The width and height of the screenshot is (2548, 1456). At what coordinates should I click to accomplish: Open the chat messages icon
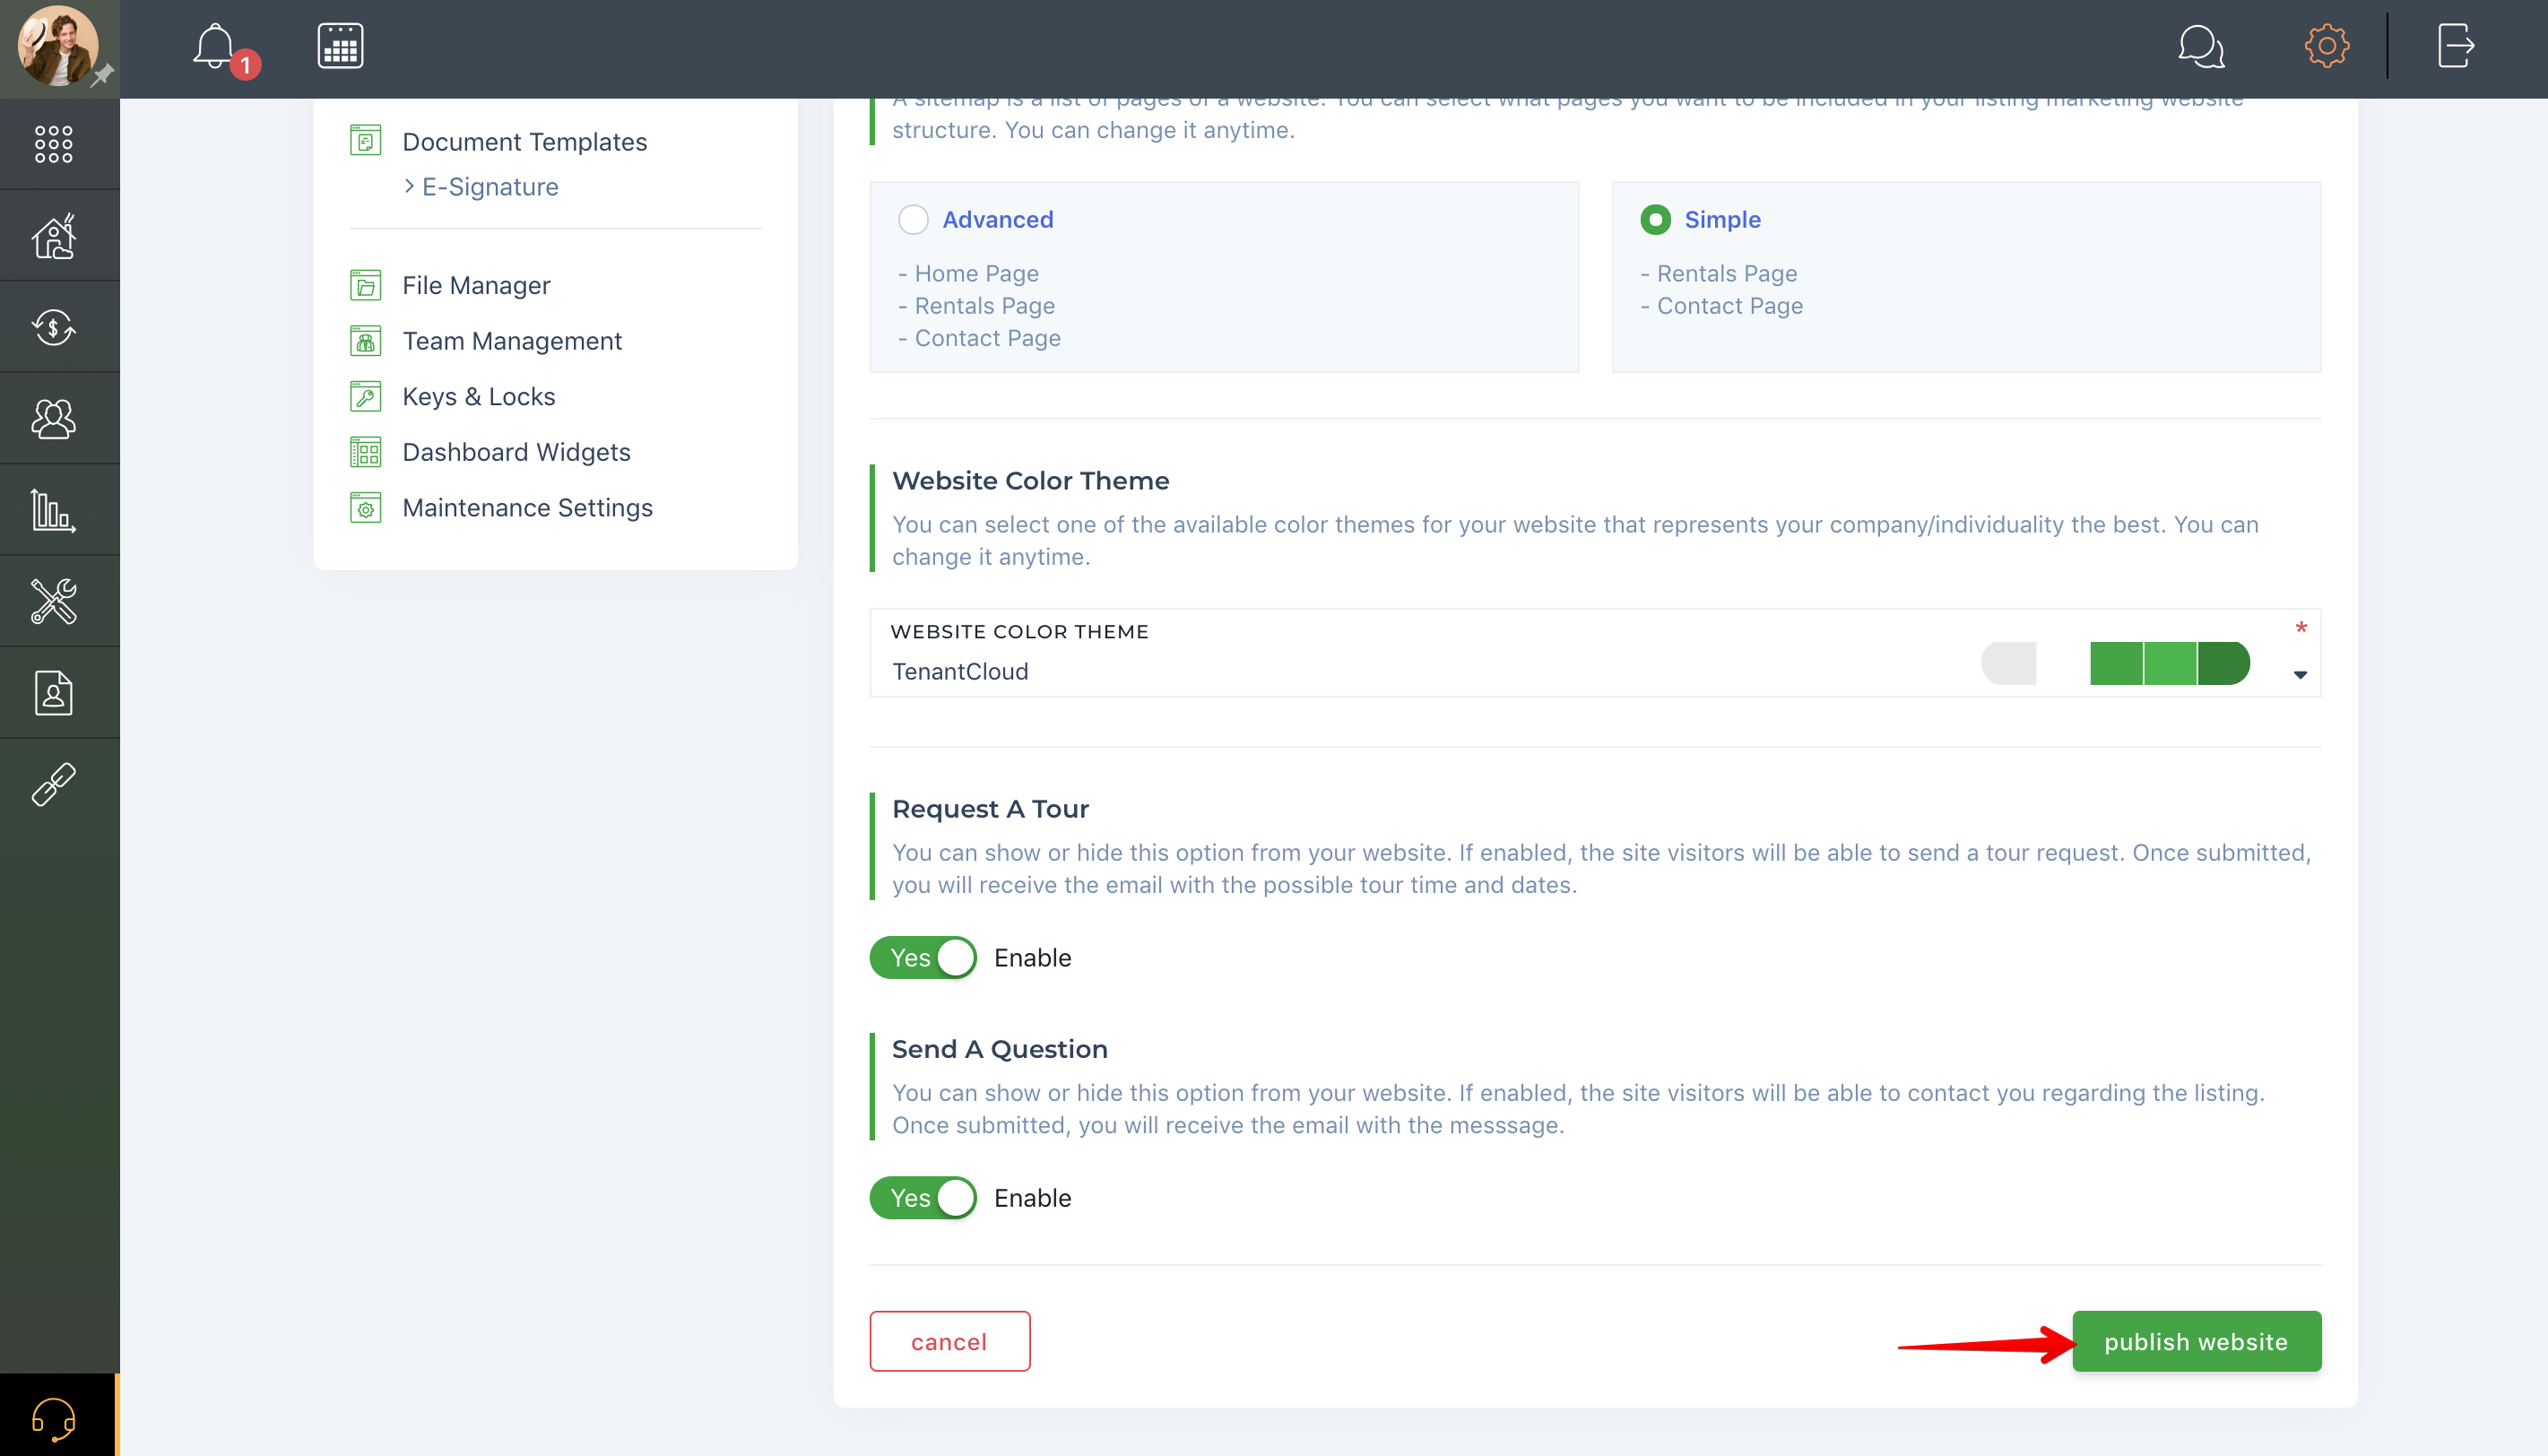coord(2201,46)
